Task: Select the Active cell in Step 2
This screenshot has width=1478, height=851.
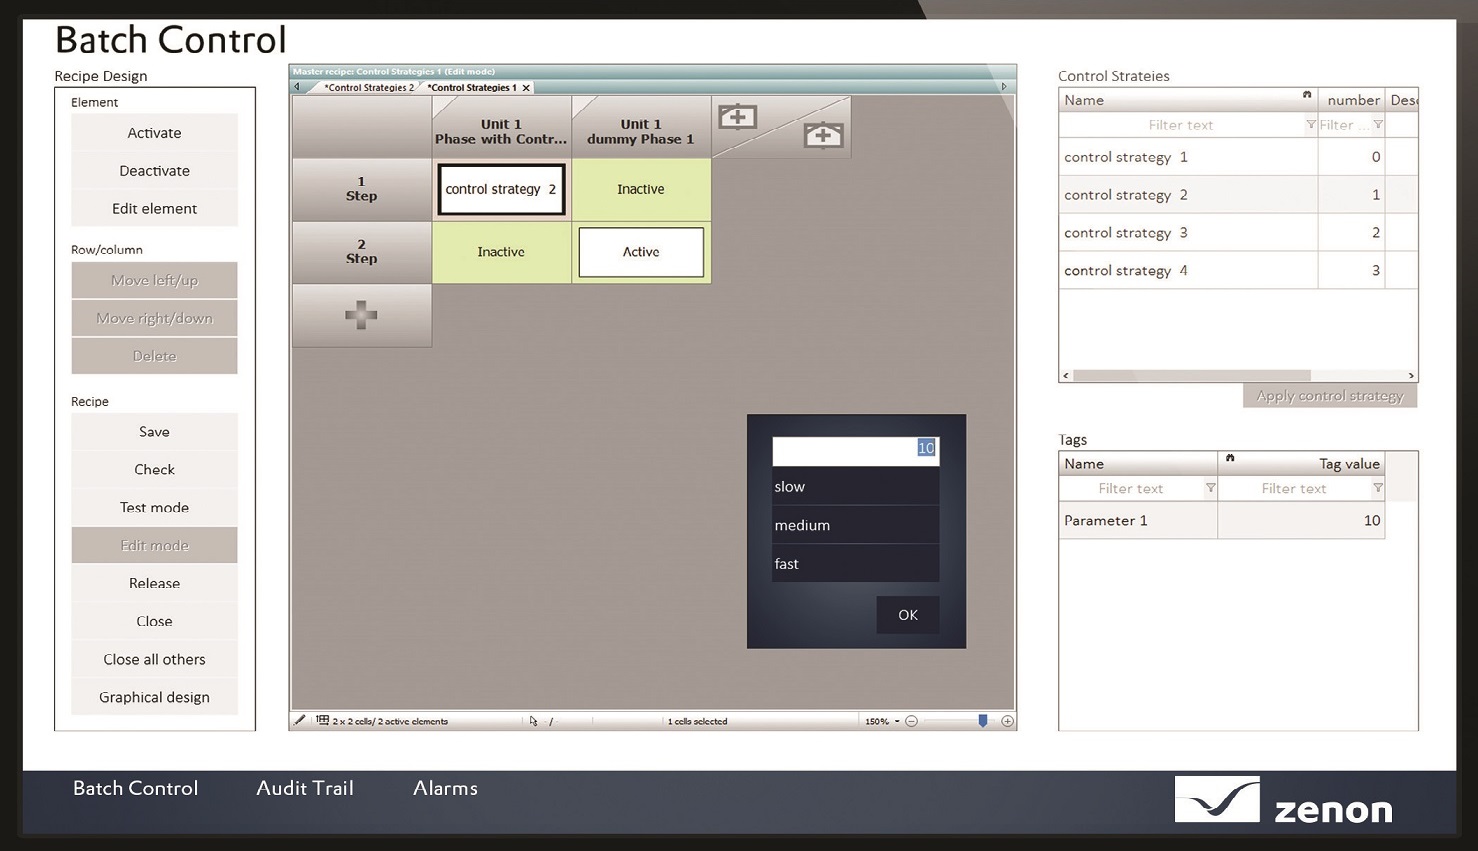Action: point(641,252)
